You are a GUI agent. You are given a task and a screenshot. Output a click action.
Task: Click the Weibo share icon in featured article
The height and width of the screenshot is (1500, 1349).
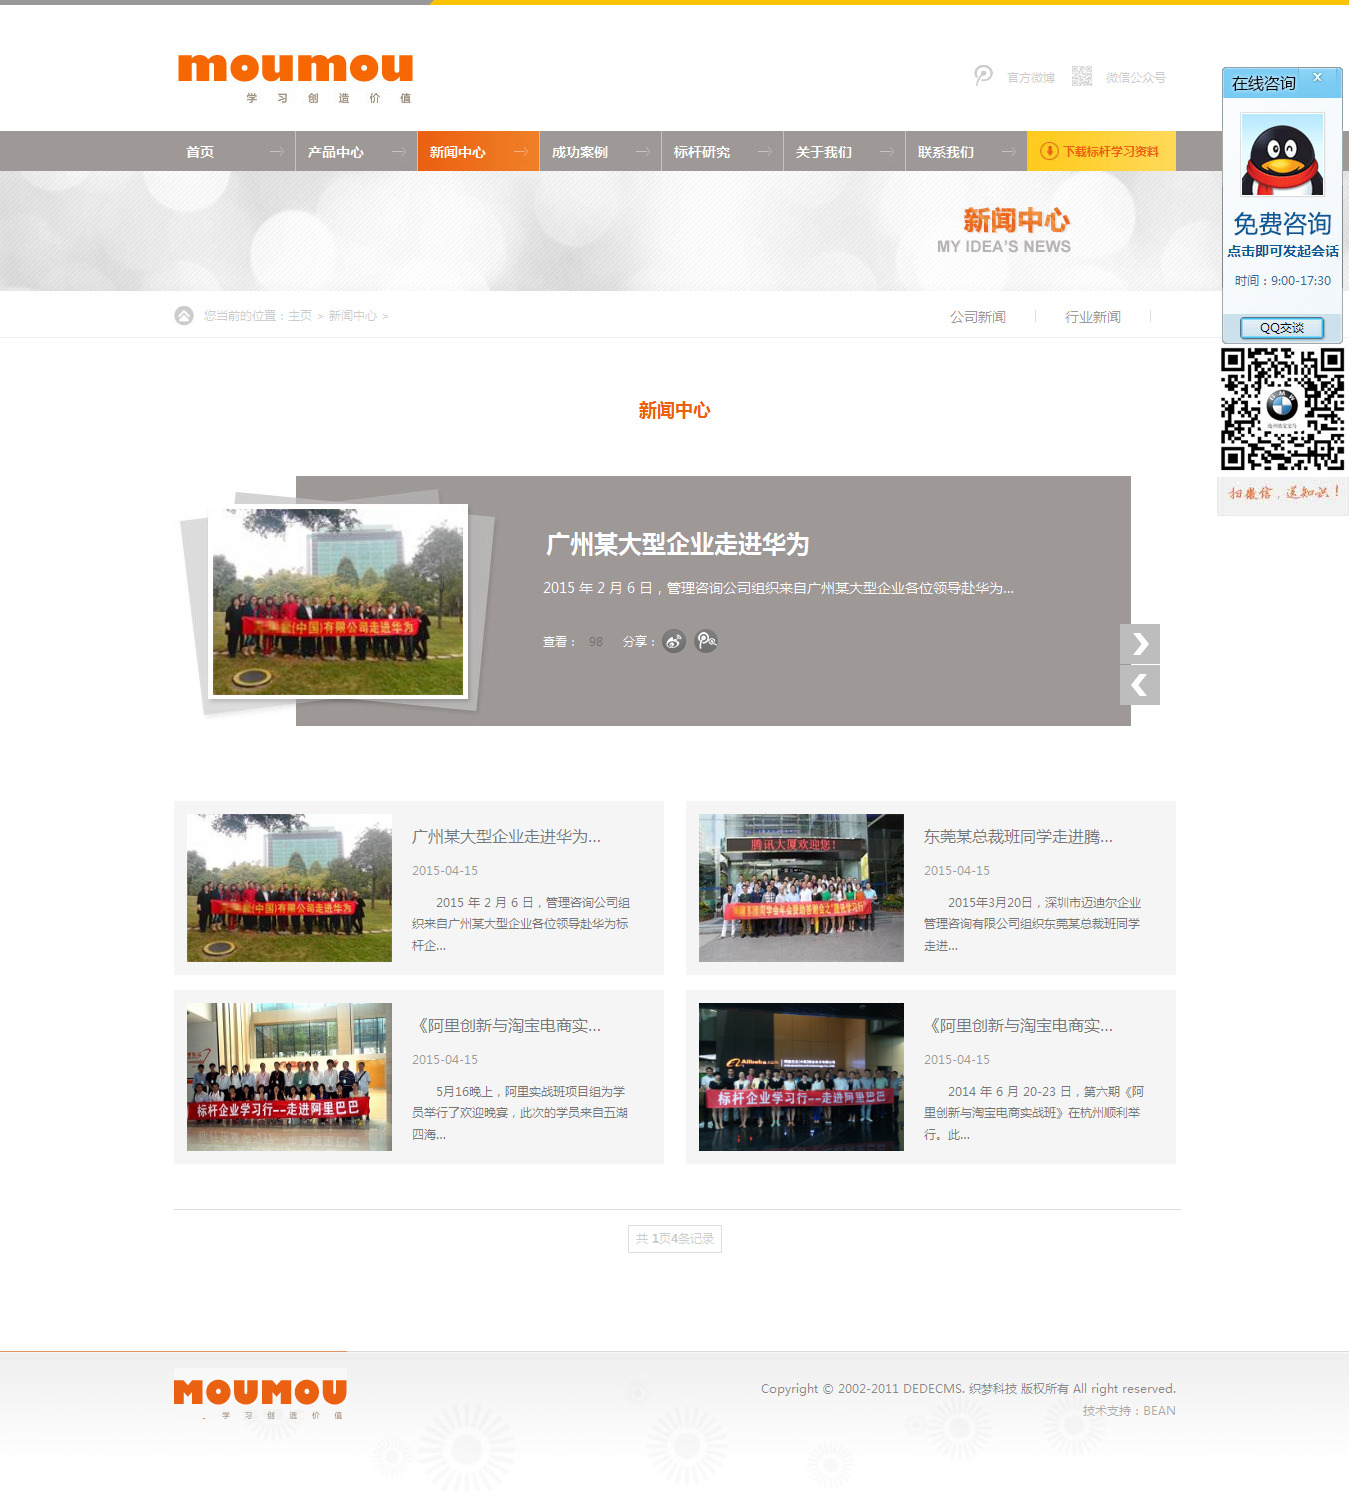click(674, 642)
